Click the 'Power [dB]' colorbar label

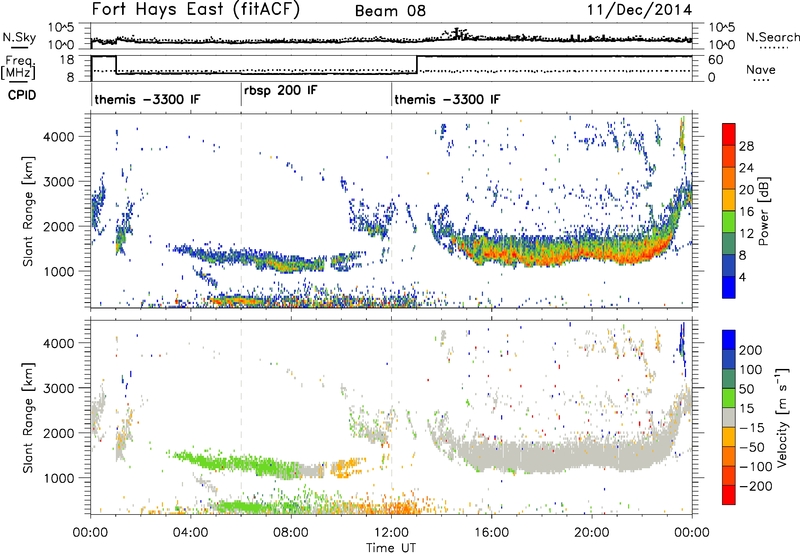click(x=764, y=211)
